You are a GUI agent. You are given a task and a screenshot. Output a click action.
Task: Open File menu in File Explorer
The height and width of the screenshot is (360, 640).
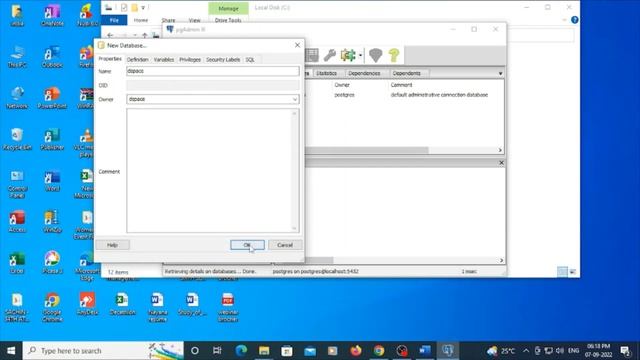(x=114, y=20)
